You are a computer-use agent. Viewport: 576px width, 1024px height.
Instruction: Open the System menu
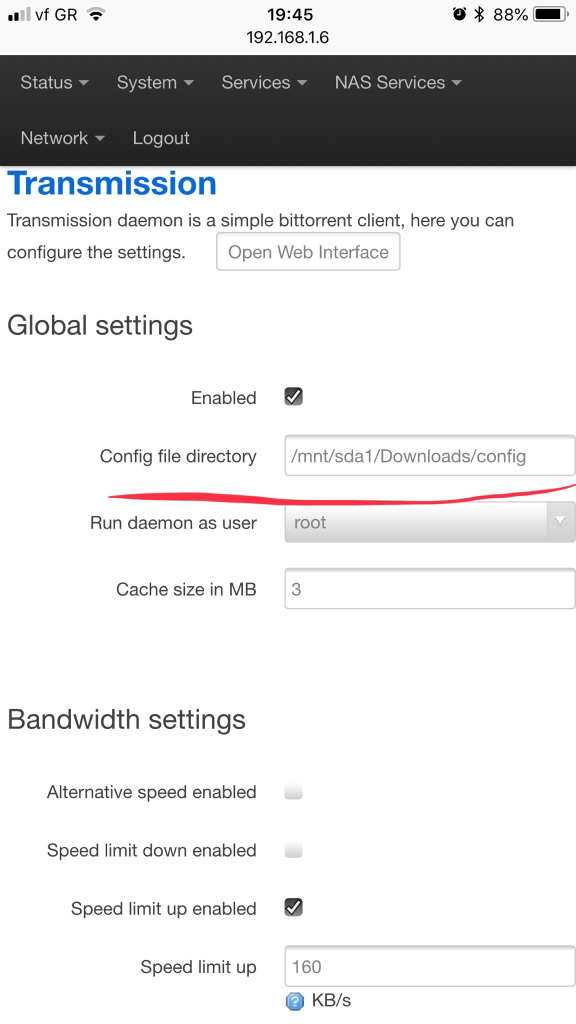[x=155, y=83]
